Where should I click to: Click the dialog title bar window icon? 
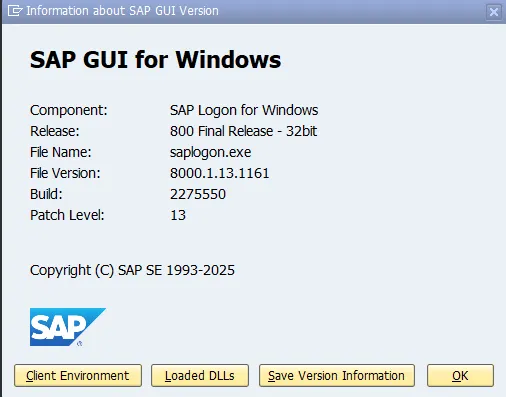[15, 11]
